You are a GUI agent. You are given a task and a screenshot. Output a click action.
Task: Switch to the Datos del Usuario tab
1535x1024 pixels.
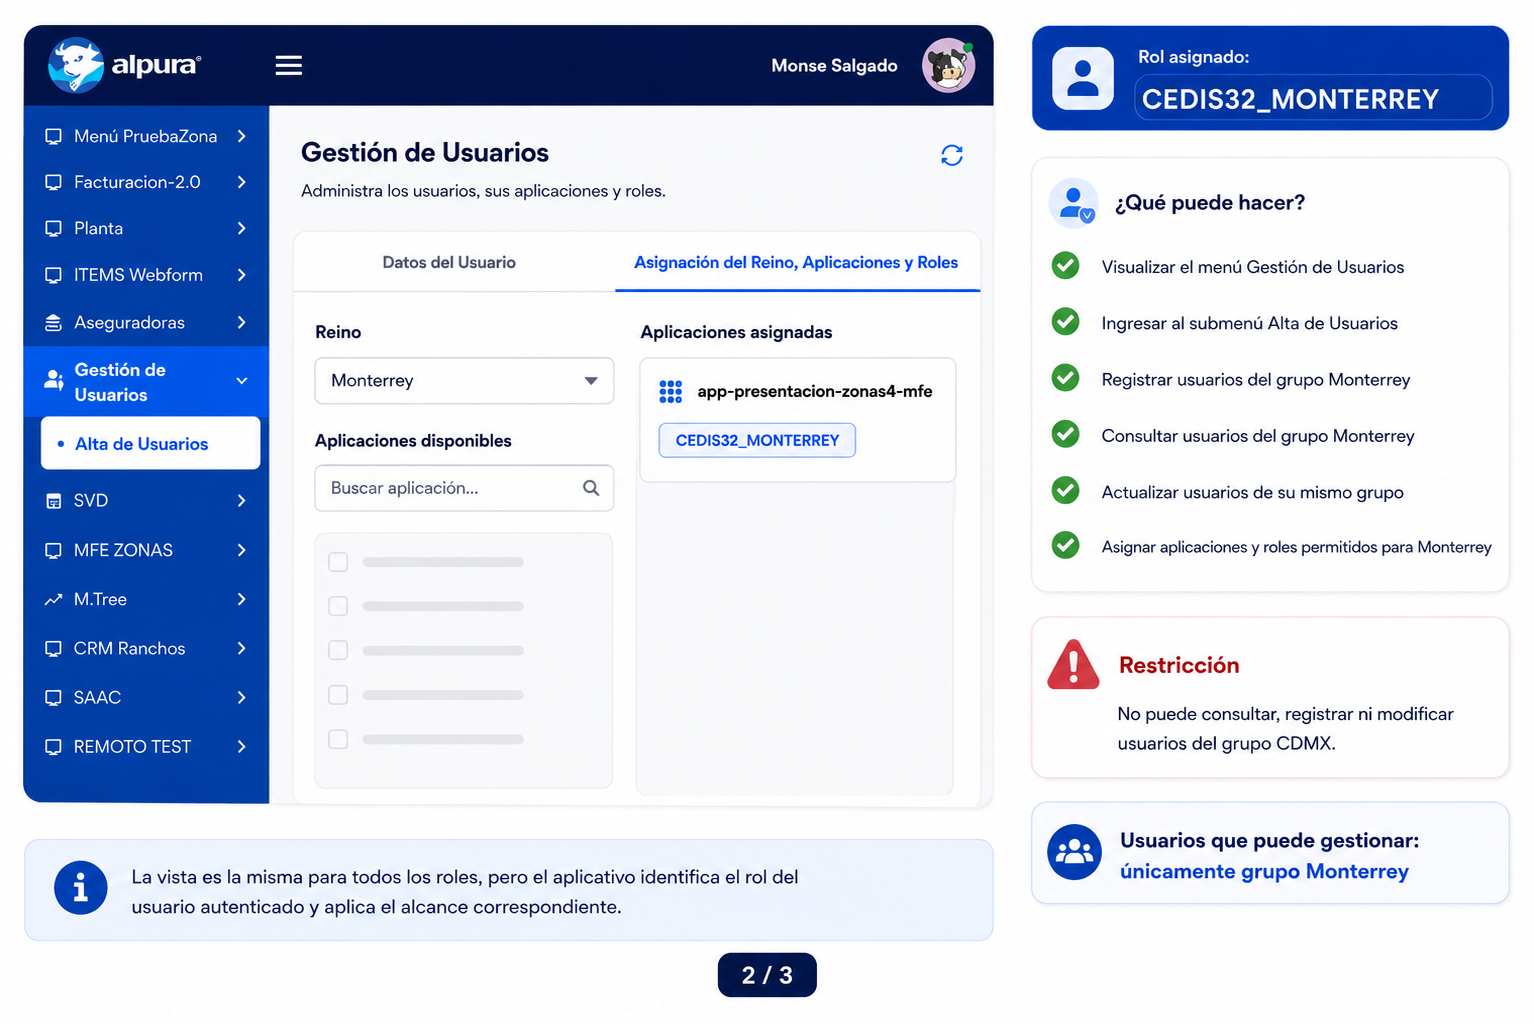[x=449, y=263]
